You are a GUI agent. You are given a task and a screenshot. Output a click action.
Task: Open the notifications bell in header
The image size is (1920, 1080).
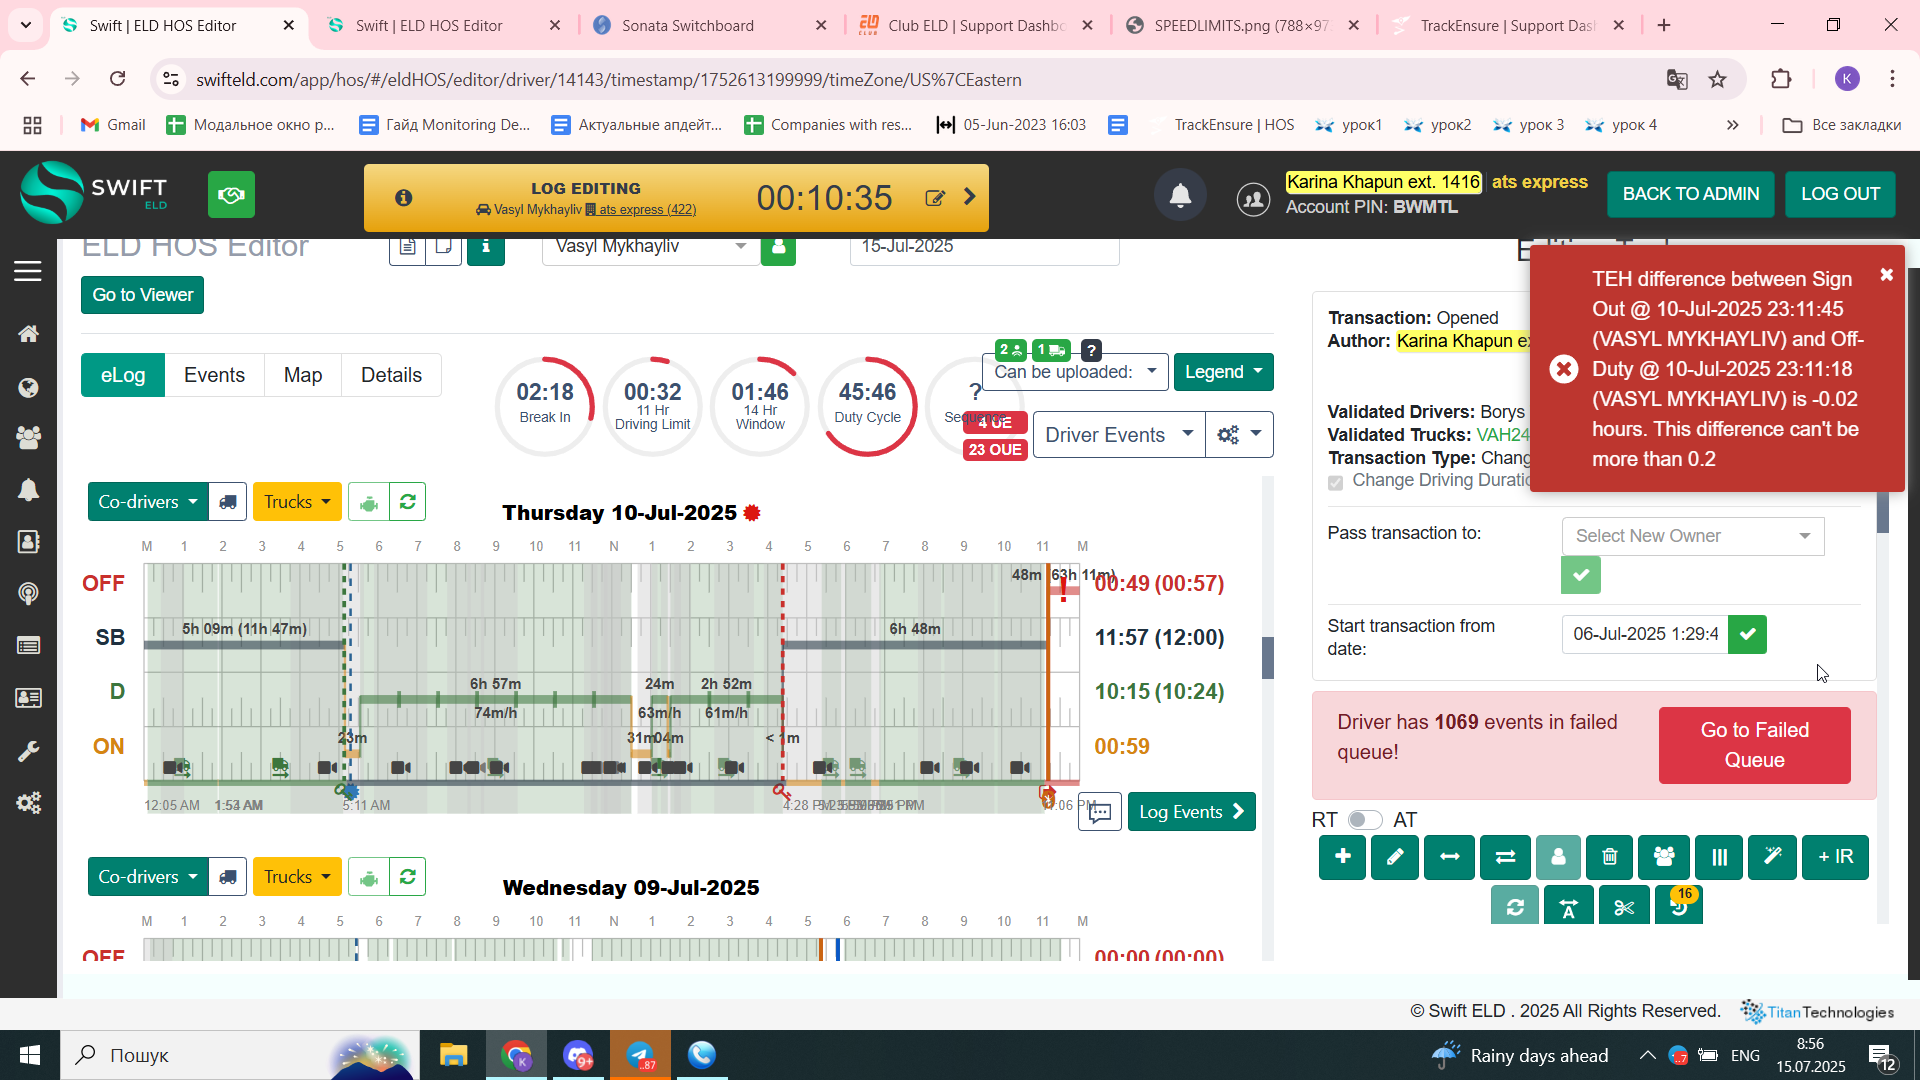[x=1180, y=195]
